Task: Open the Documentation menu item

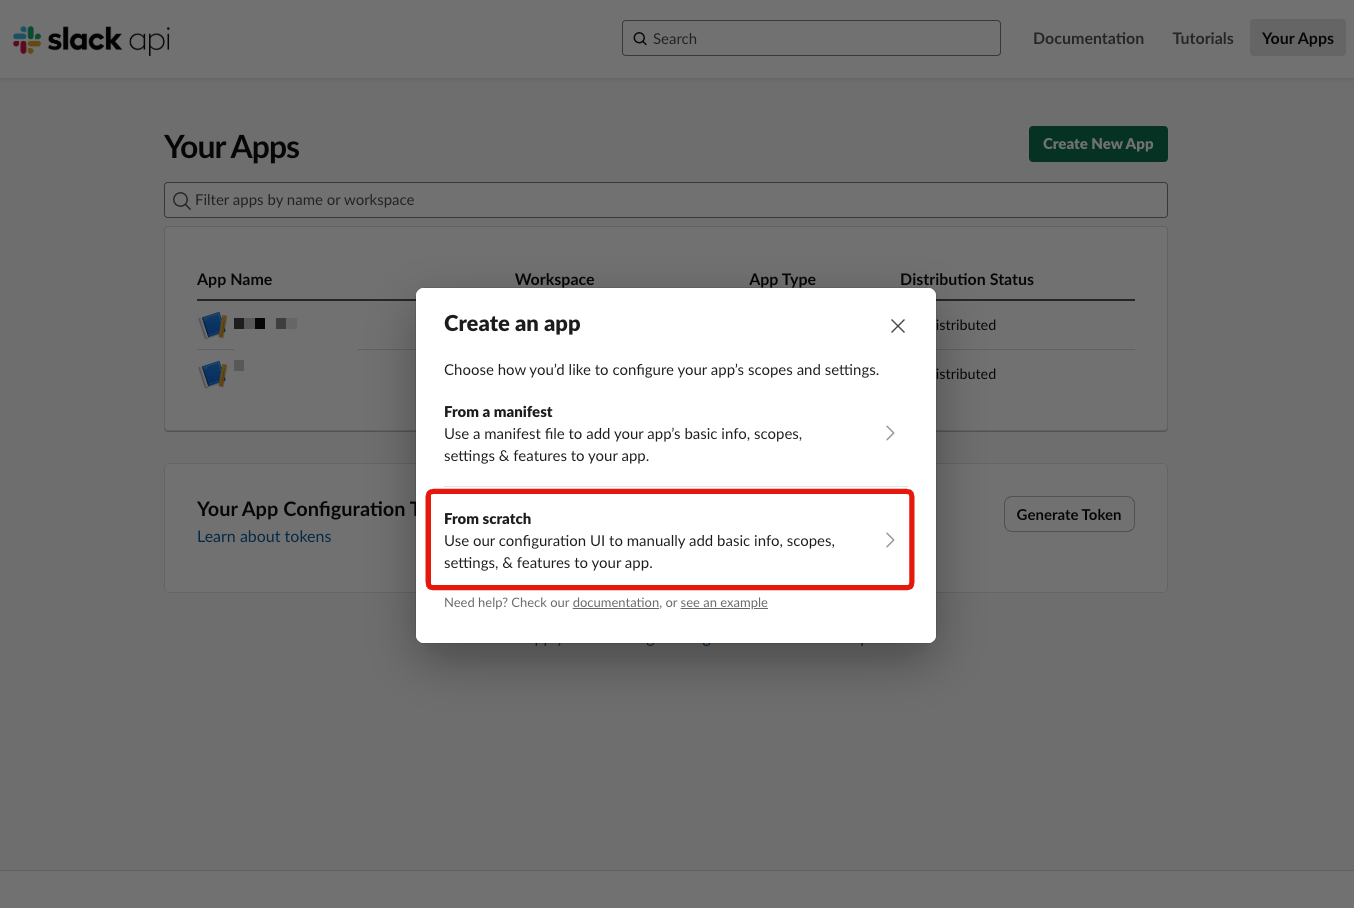Action: pos(1088,38)
